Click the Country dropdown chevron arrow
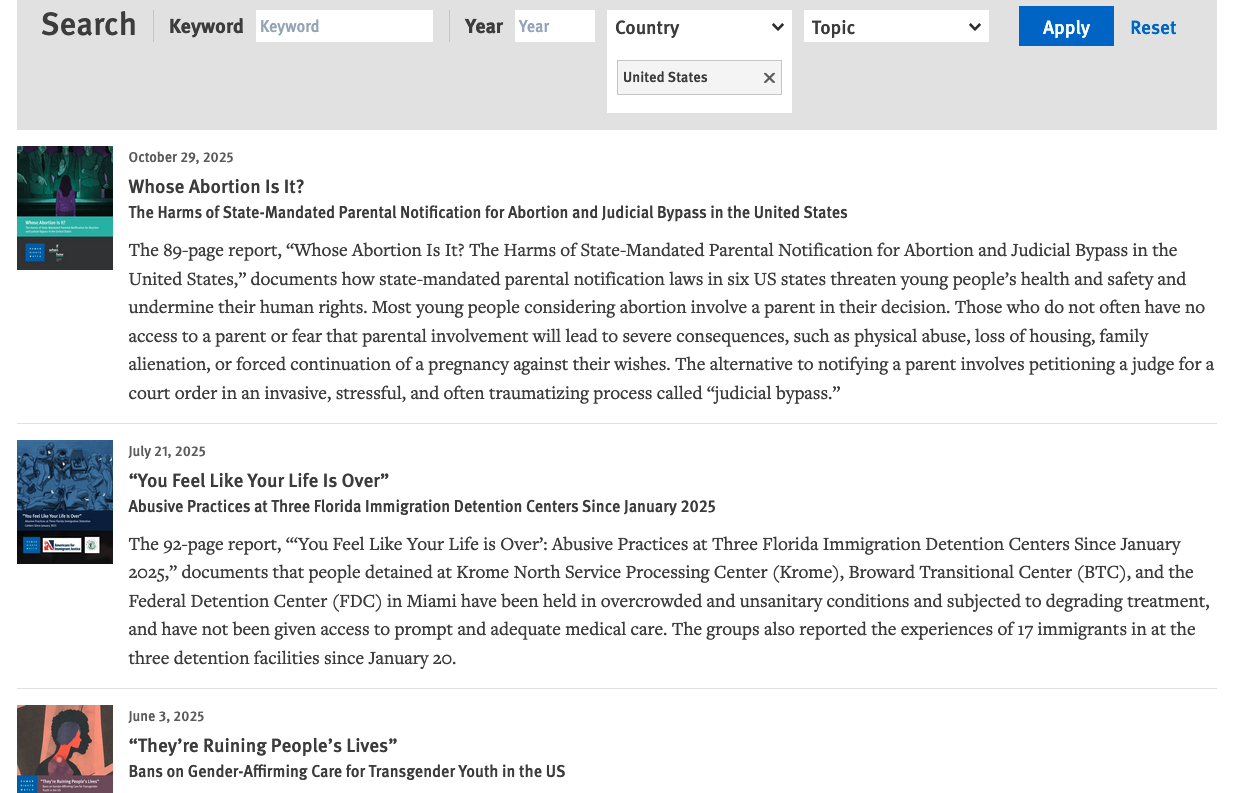 [777, 28]
